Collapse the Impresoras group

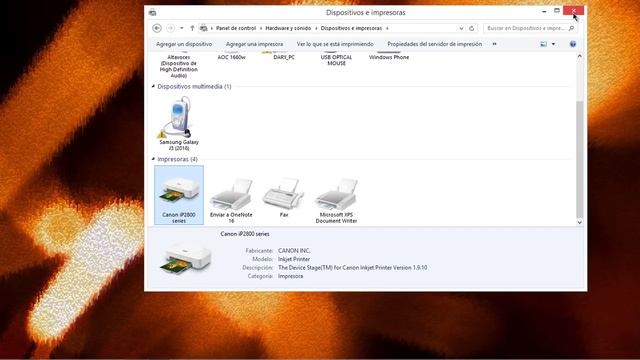pyautogui.click(x=153, y=159)
